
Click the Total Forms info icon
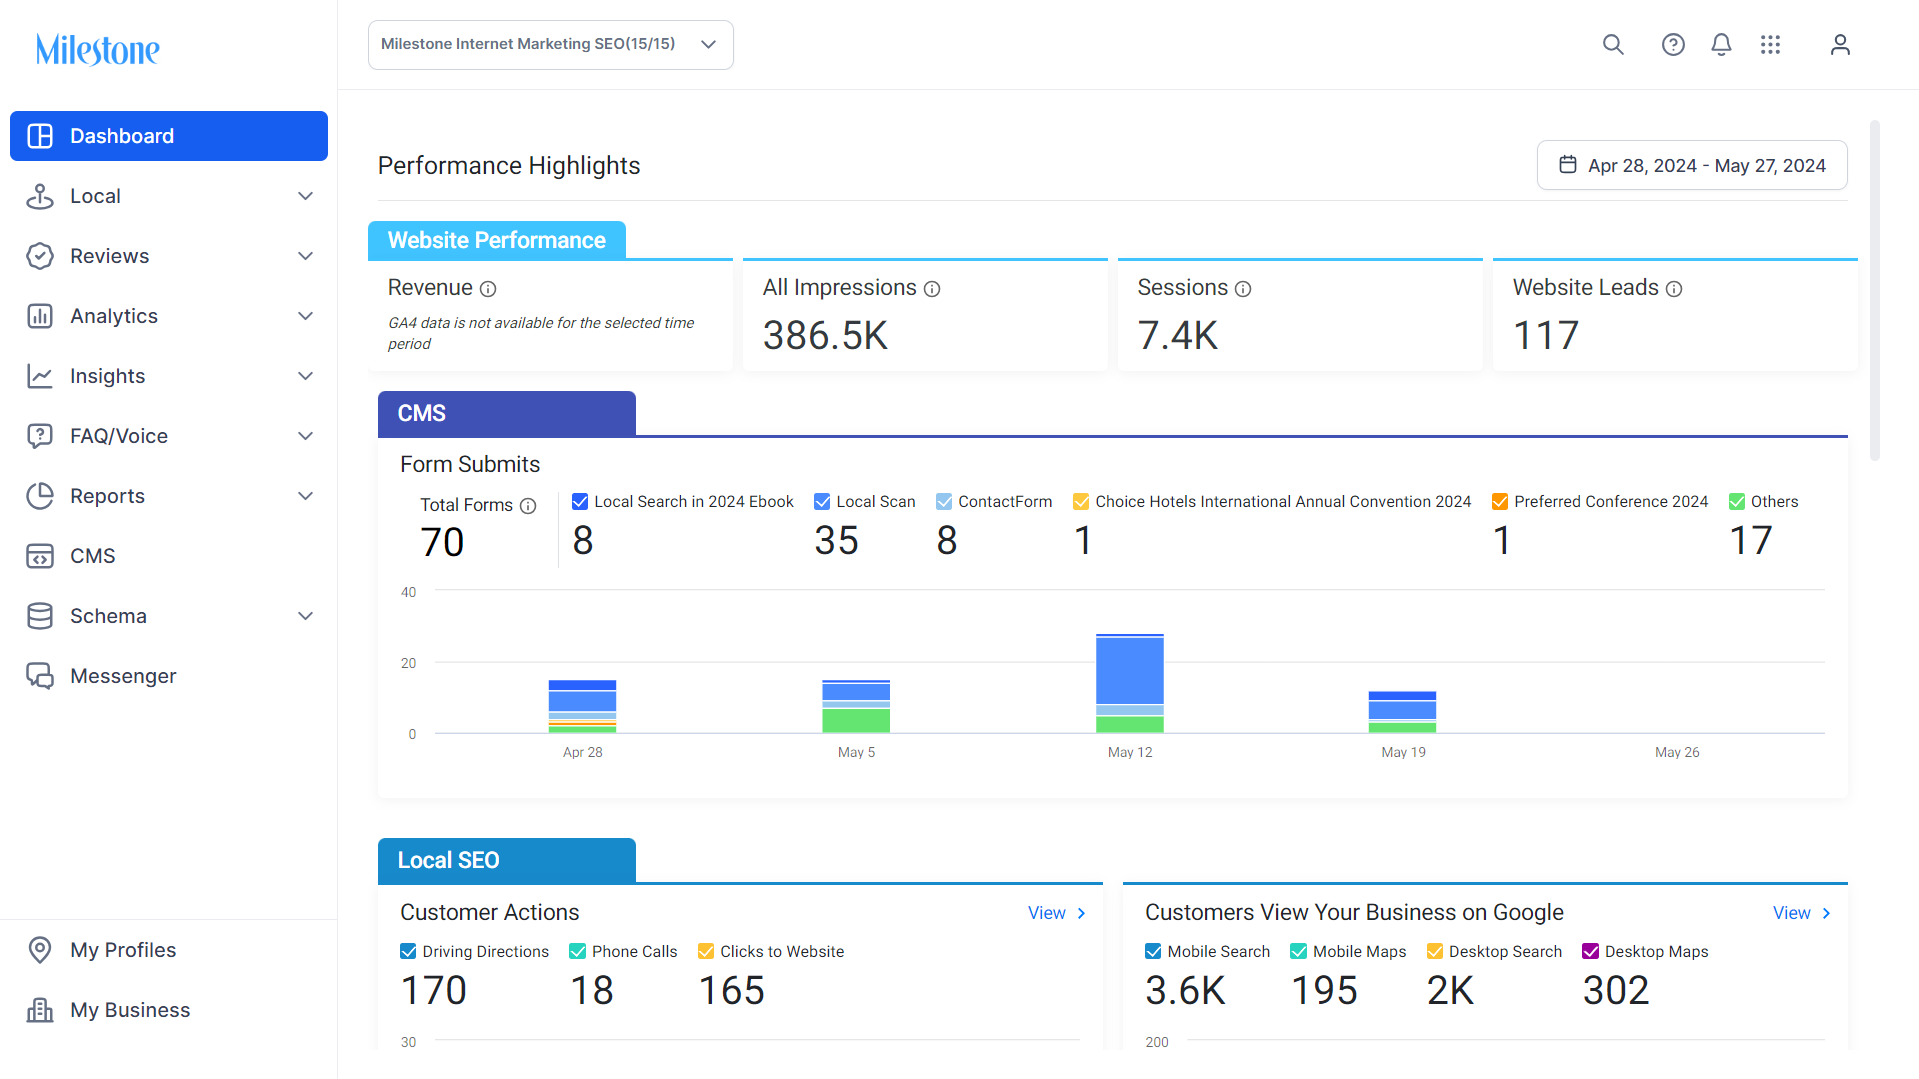528,506
